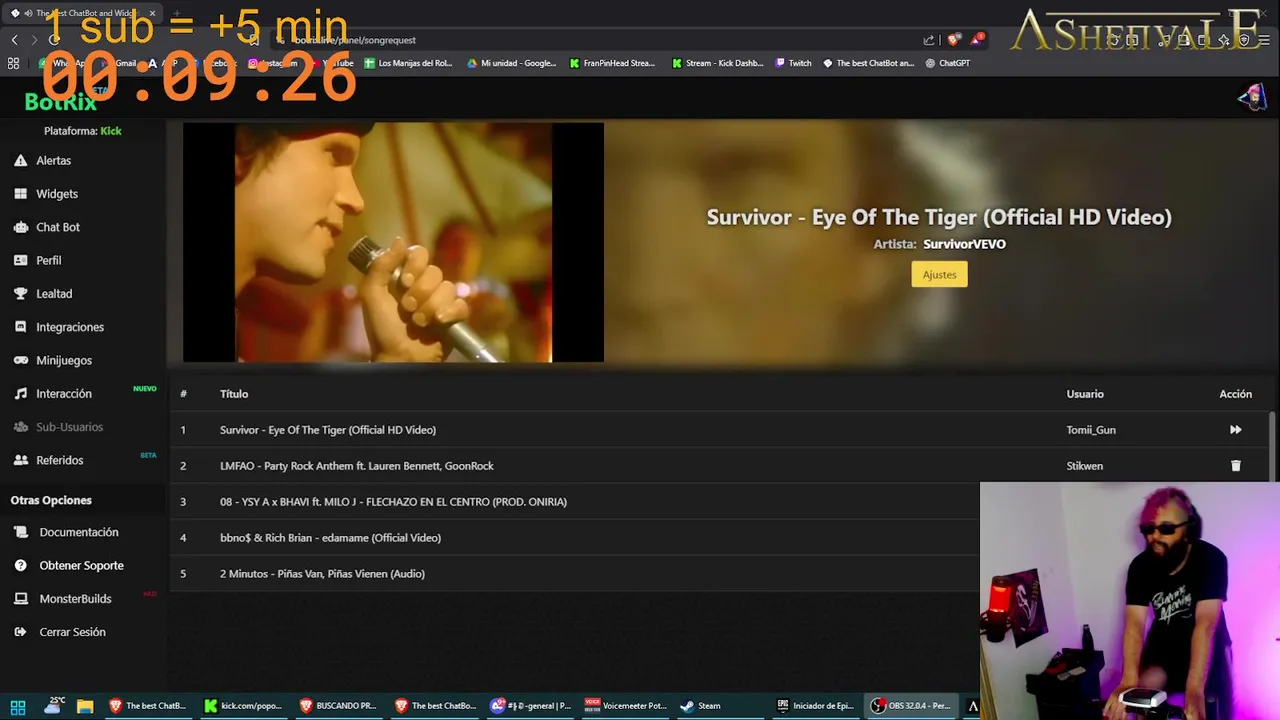
Task: Click the Stikwen username
Action: click(1085, 466)
